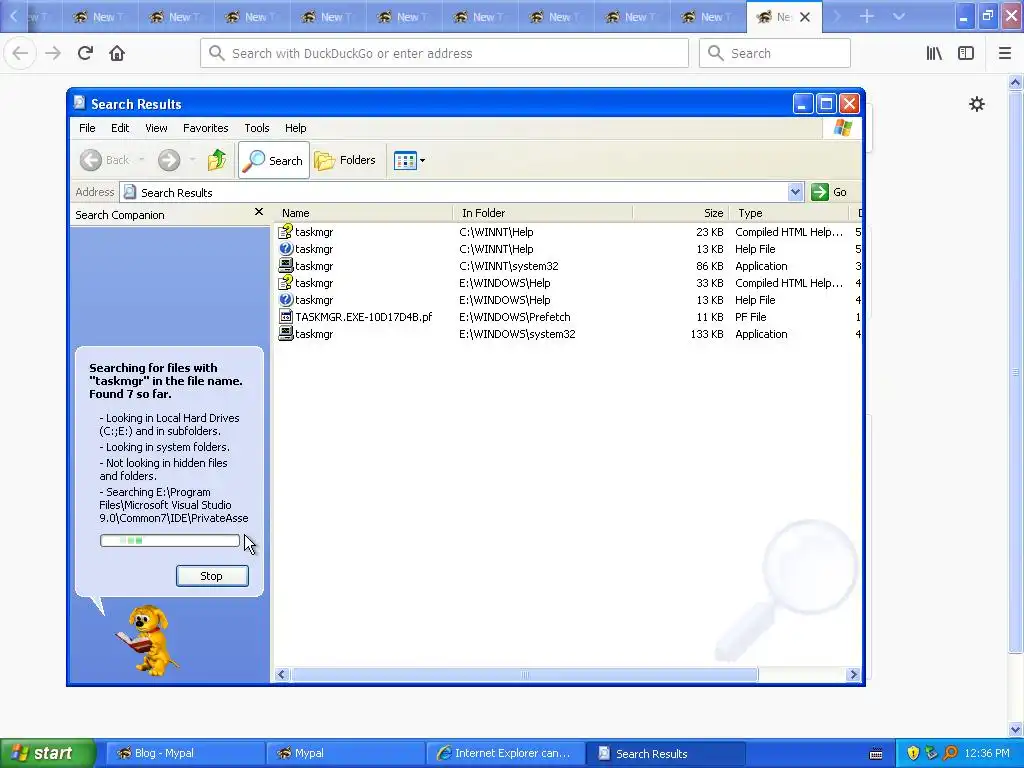The height and width of the screenshot is (768, 1024).
Task: Open the browser Library icon
Action: click(934, 53)
